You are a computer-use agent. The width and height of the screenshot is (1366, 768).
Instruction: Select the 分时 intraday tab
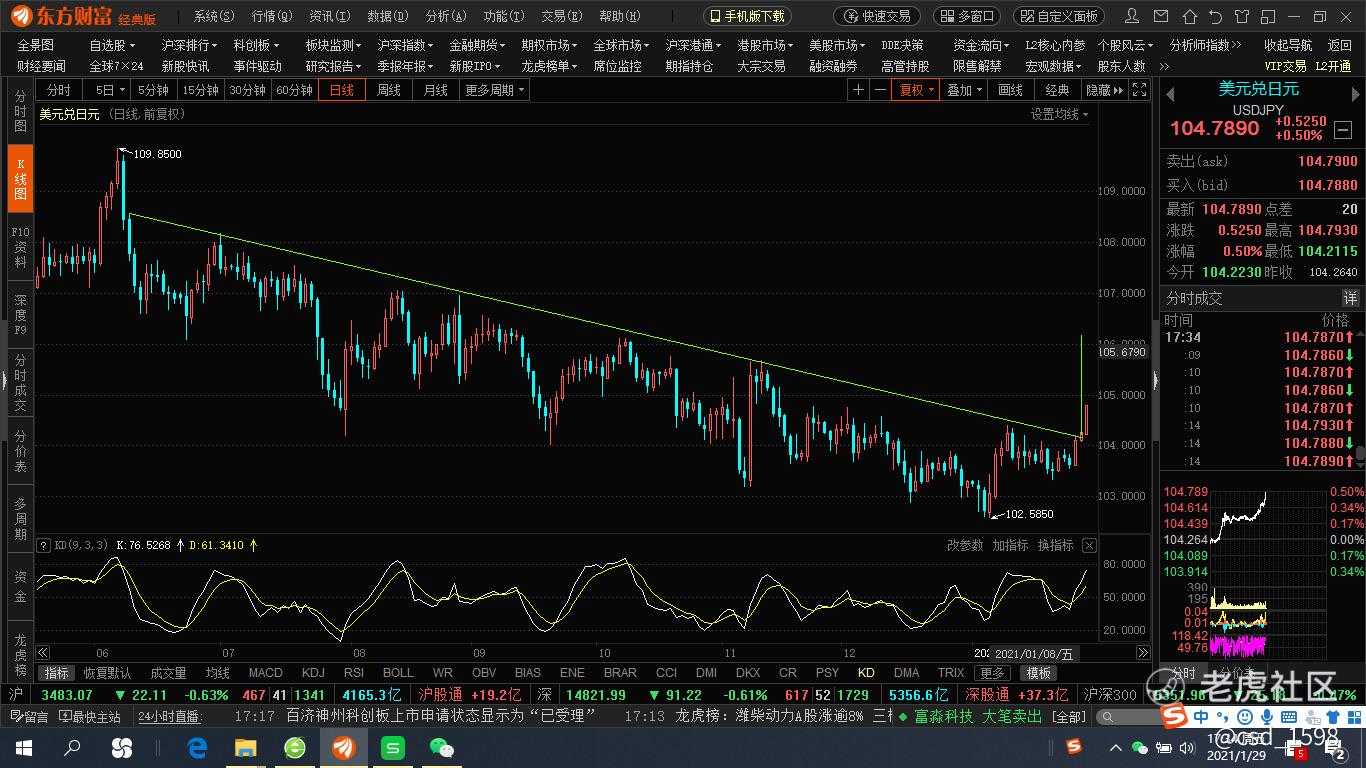[x=58, y=90]
